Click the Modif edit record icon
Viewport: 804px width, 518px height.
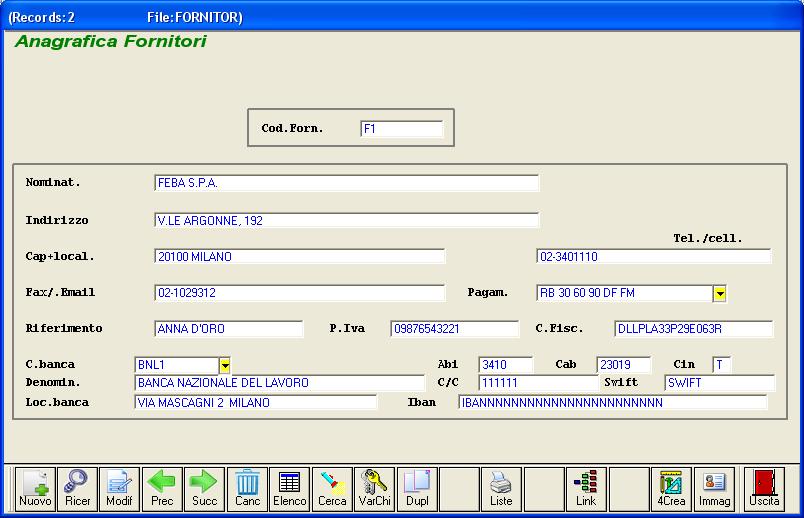click(119, 489)
